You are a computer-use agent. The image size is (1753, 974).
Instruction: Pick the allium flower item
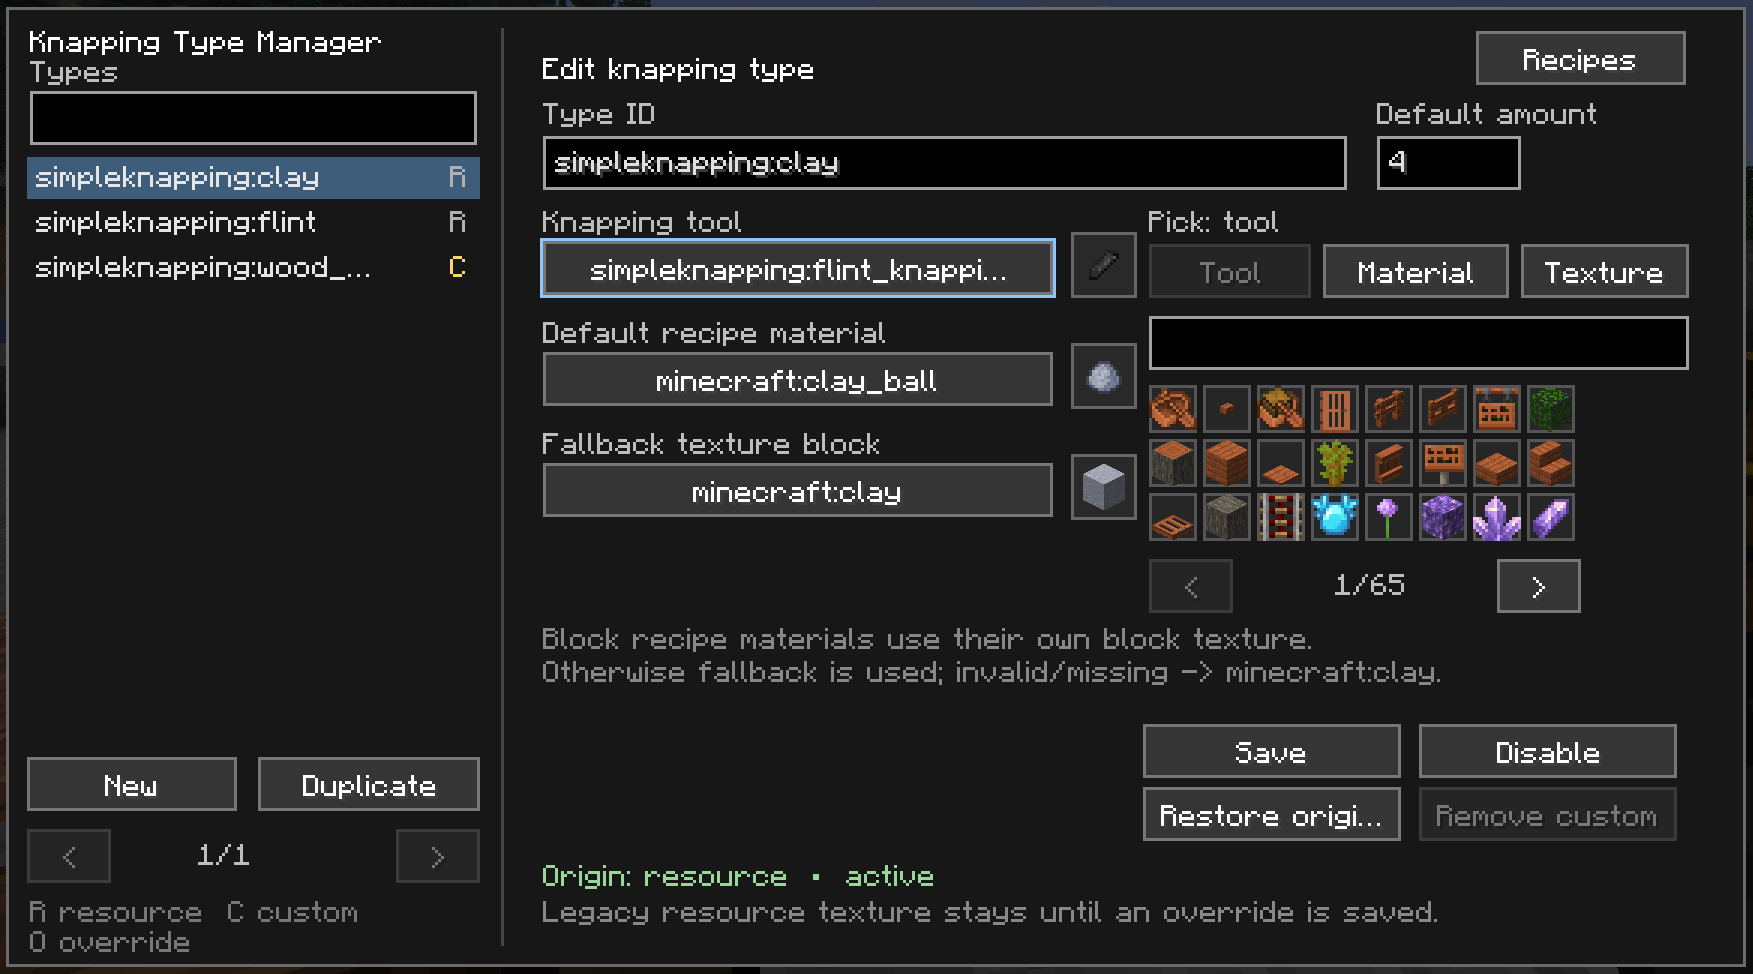pyautogui.click(x=1389, y=517)
